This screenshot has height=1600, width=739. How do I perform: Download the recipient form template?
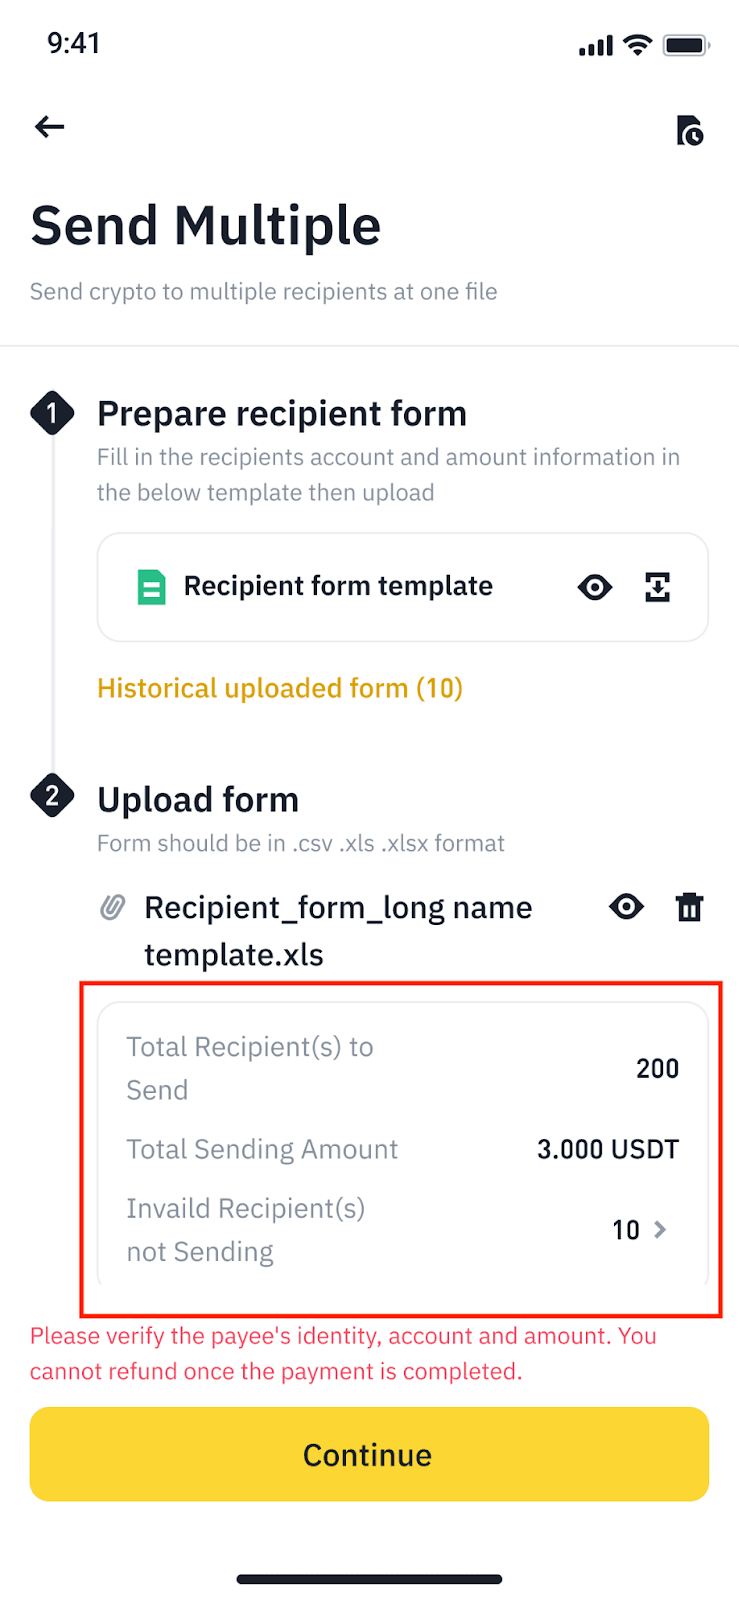click(657, 587)
